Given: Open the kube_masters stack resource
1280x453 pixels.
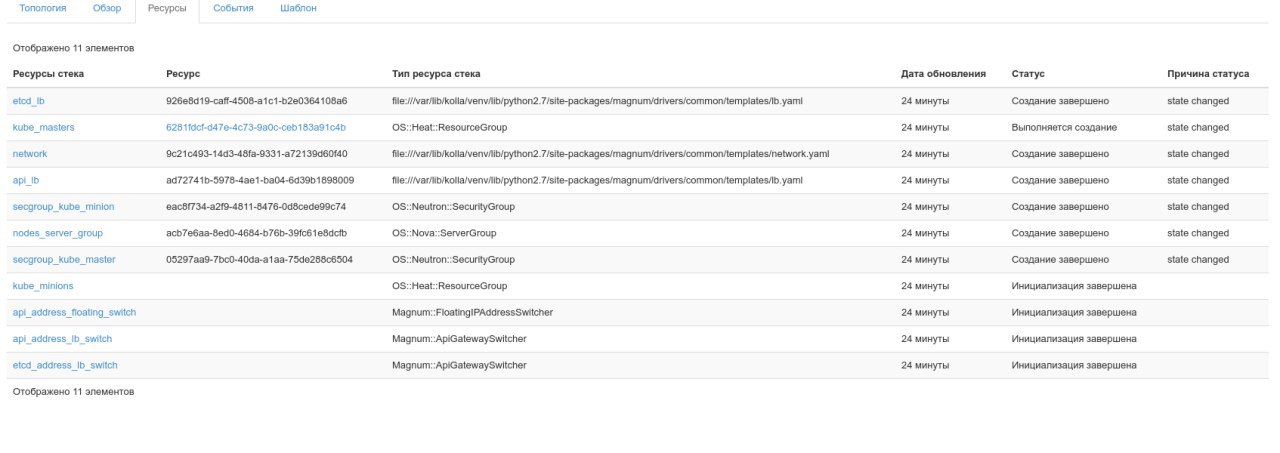Looking at the screenshot, I should click(43, 128).
